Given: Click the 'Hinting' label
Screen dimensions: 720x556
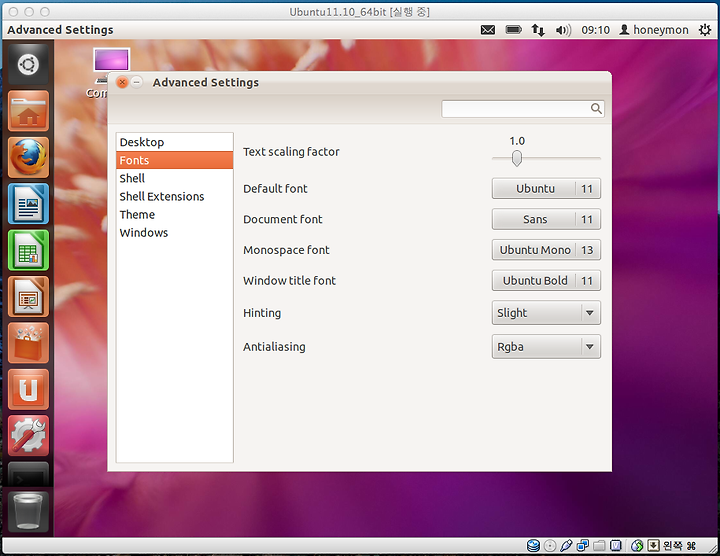Looking at the screenshot, I should pyautogui.click(x=262, y=313).
